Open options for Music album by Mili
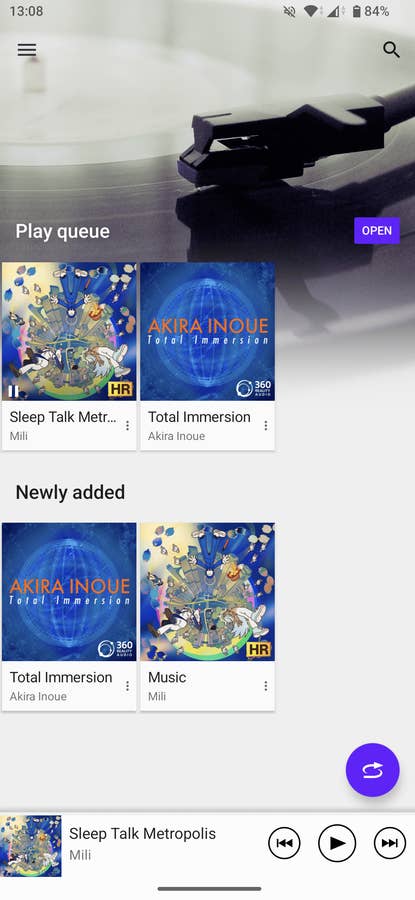 (266, 686)
